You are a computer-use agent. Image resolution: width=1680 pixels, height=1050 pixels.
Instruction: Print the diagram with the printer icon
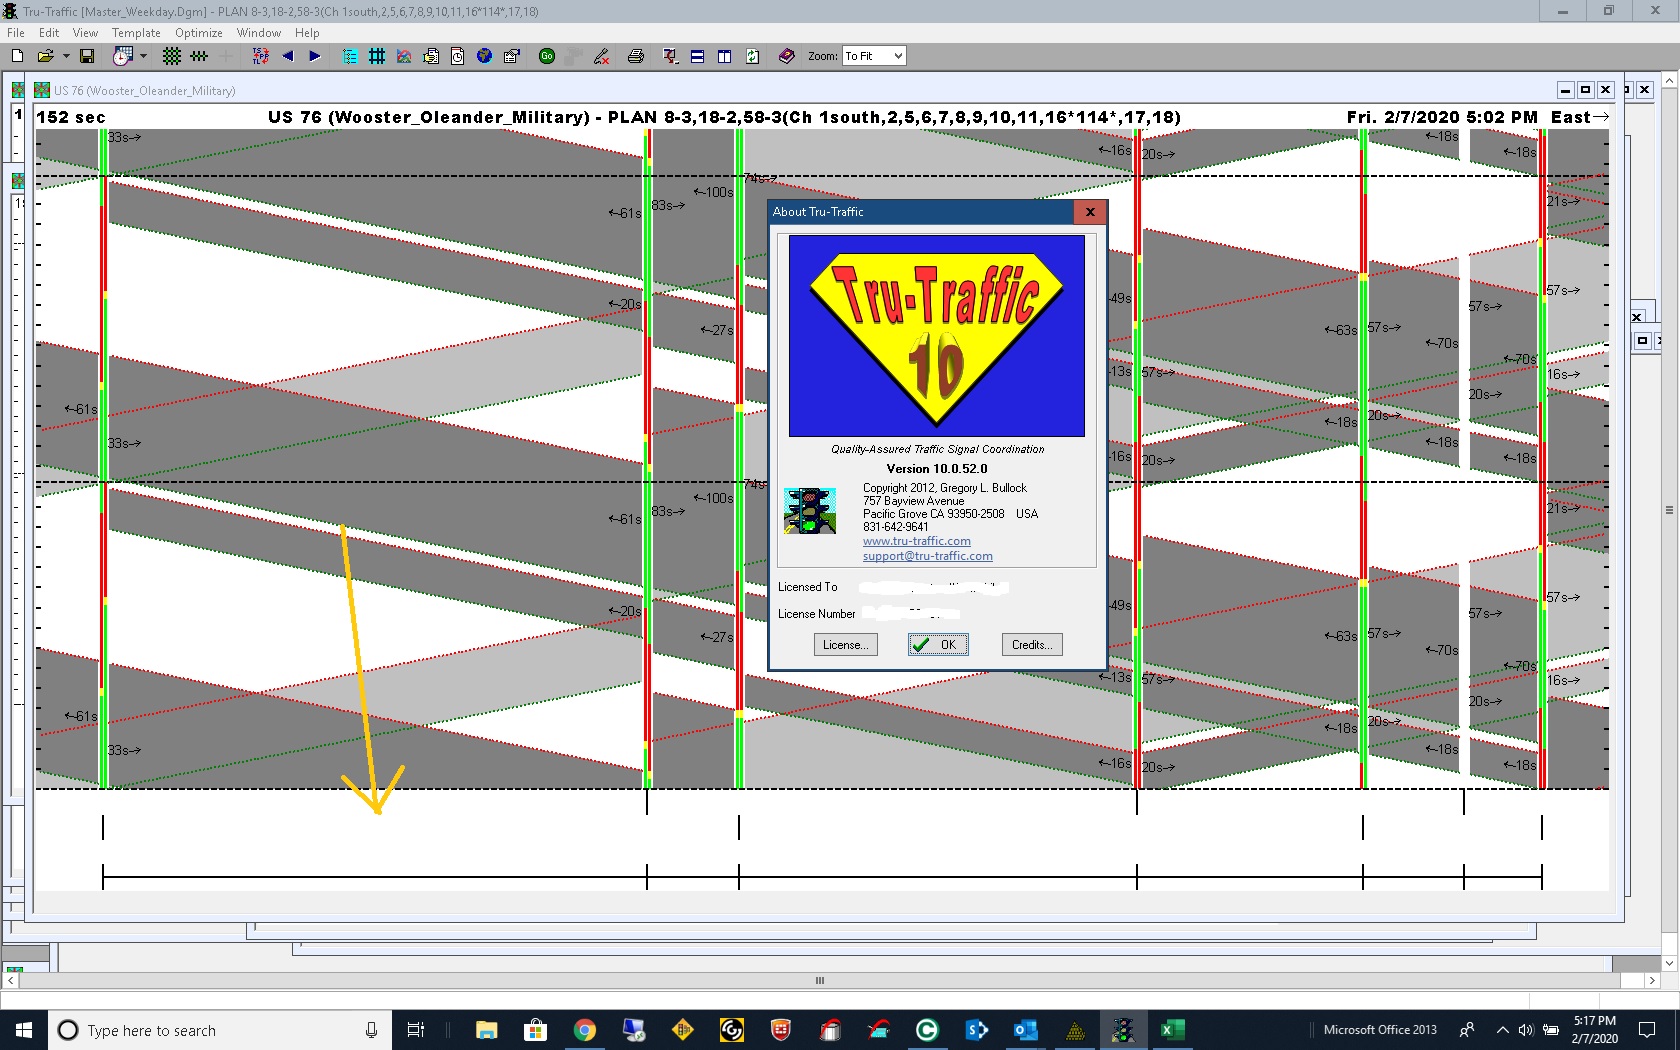point(635,56)
